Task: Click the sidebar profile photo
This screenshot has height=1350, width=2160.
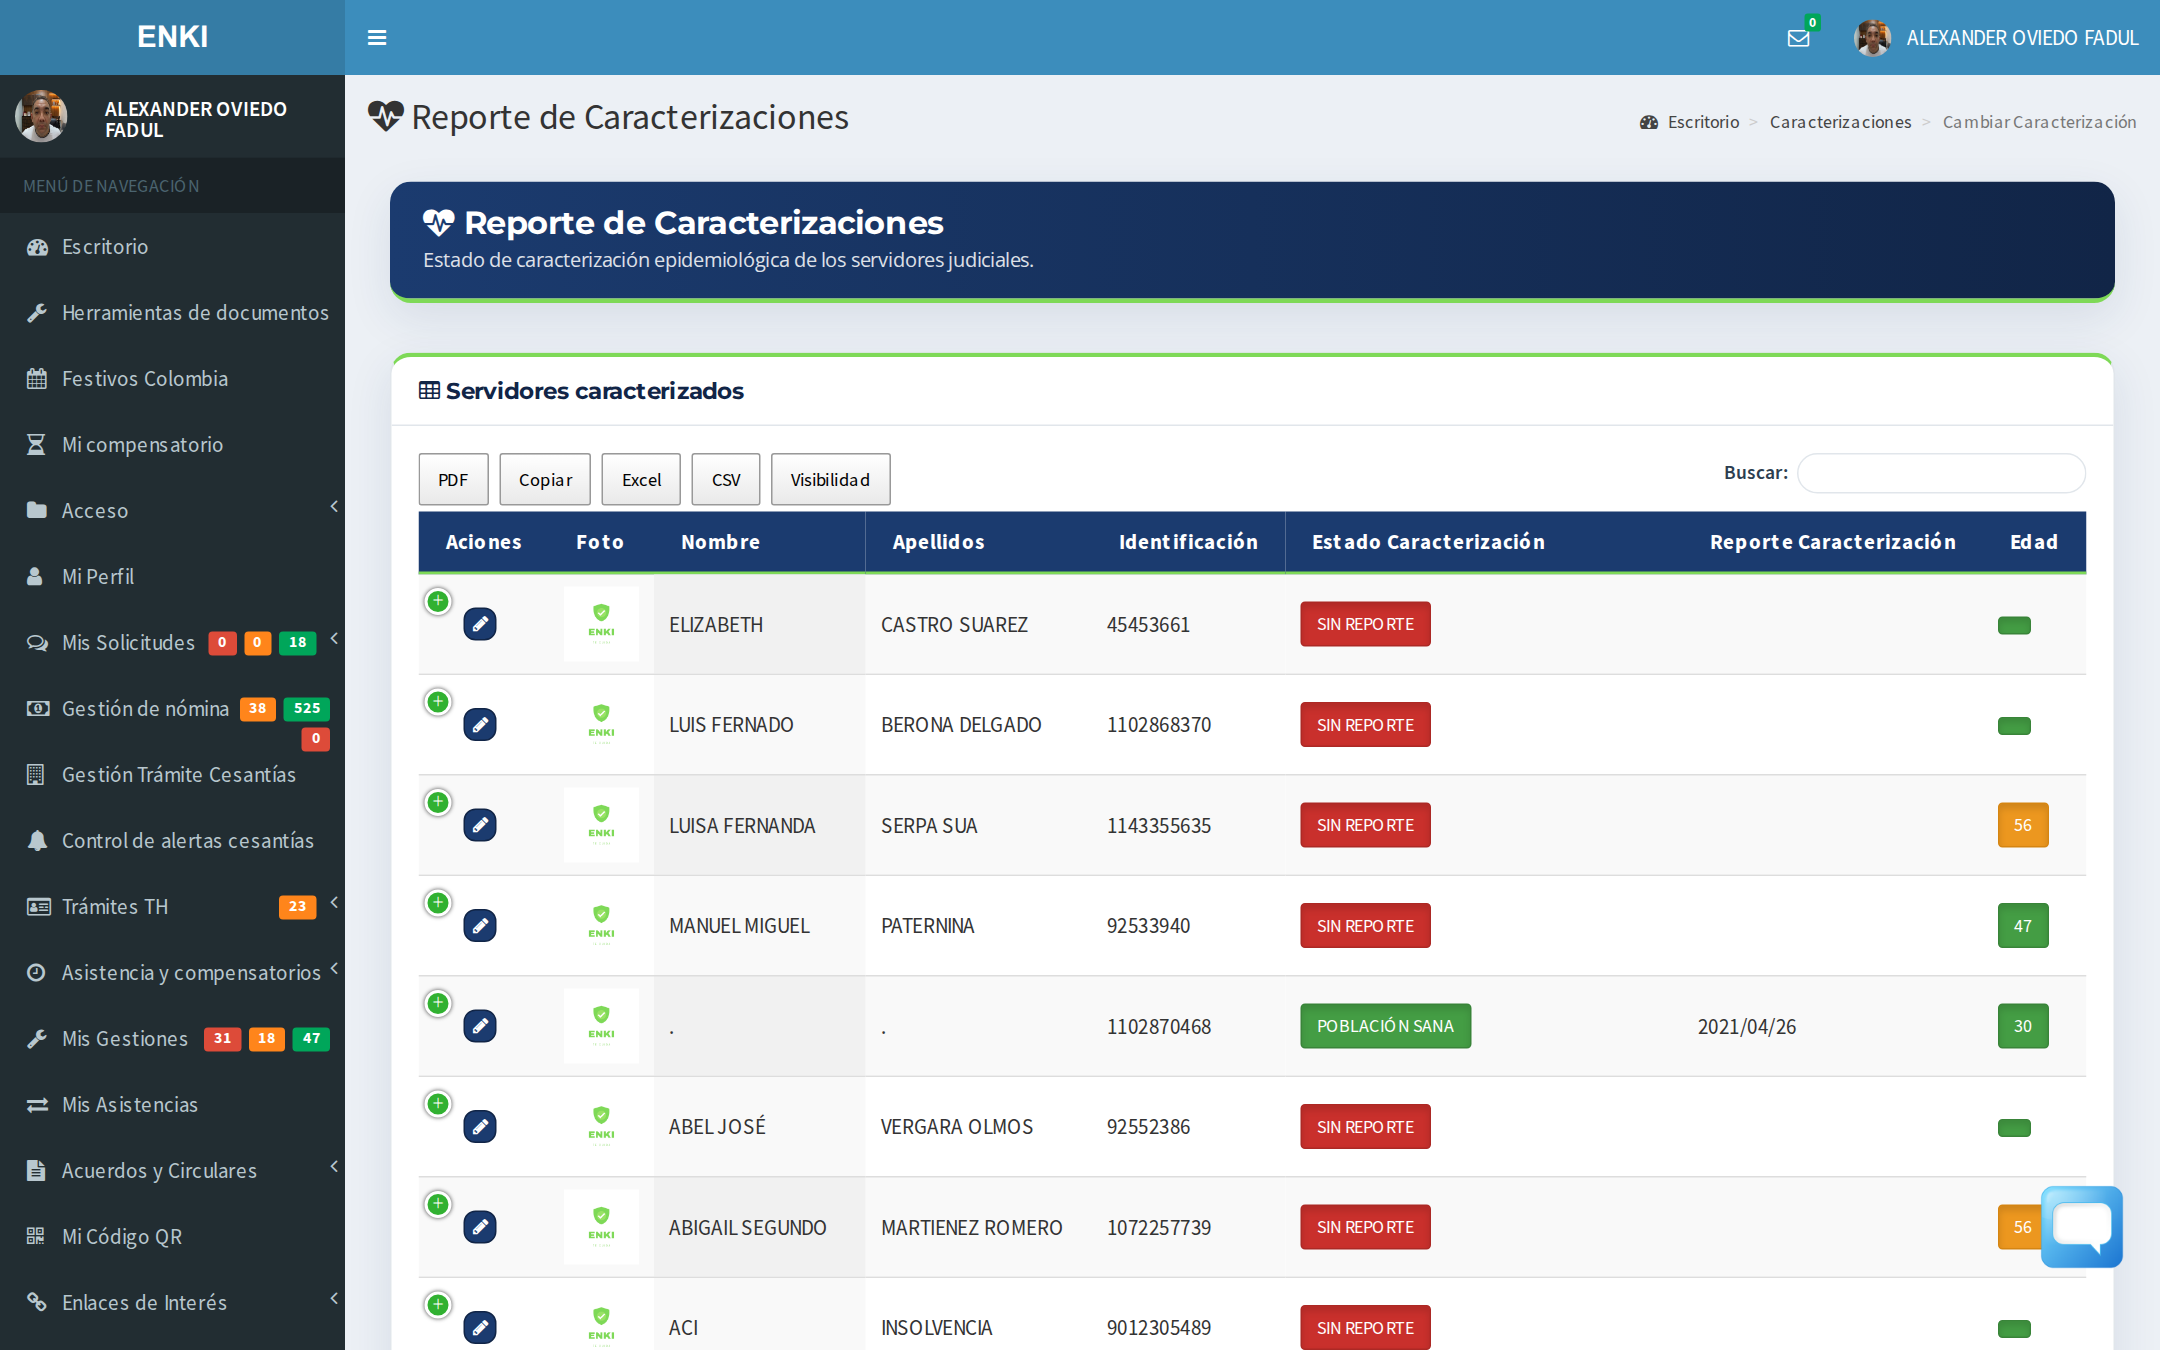Action: (41, 116)
